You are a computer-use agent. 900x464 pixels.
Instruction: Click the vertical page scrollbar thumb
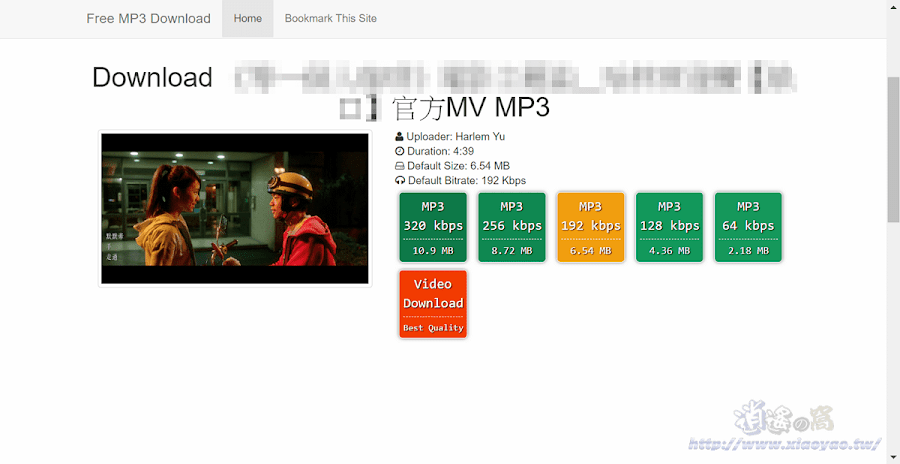click(x=894, y=149)
